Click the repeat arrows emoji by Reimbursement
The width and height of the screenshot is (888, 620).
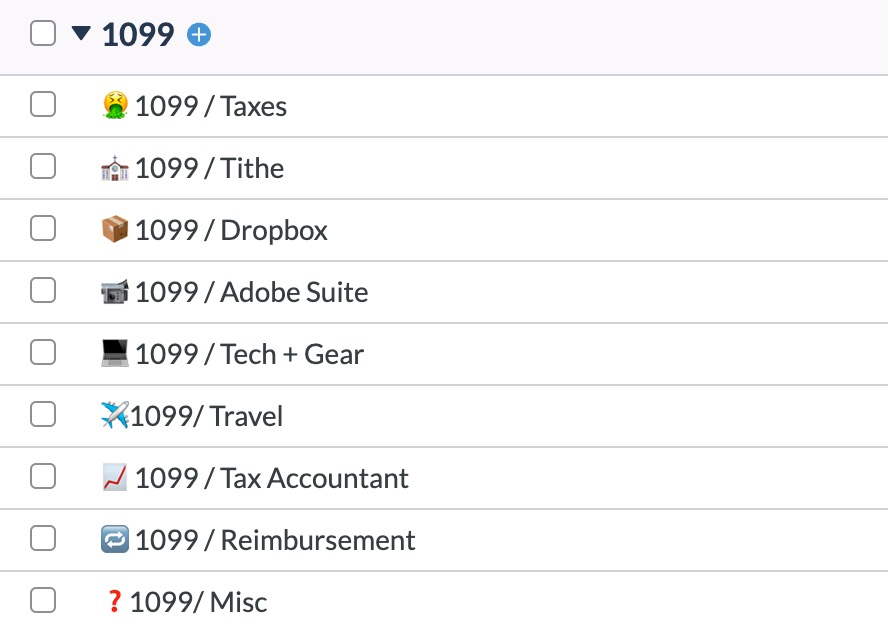(115, 540)
